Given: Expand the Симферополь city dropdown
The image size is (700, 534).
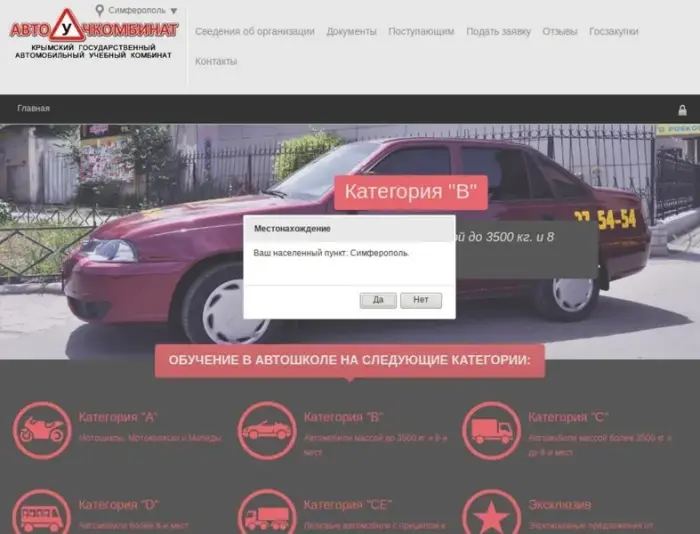Looking at the screenshot, I should [174, 11].
